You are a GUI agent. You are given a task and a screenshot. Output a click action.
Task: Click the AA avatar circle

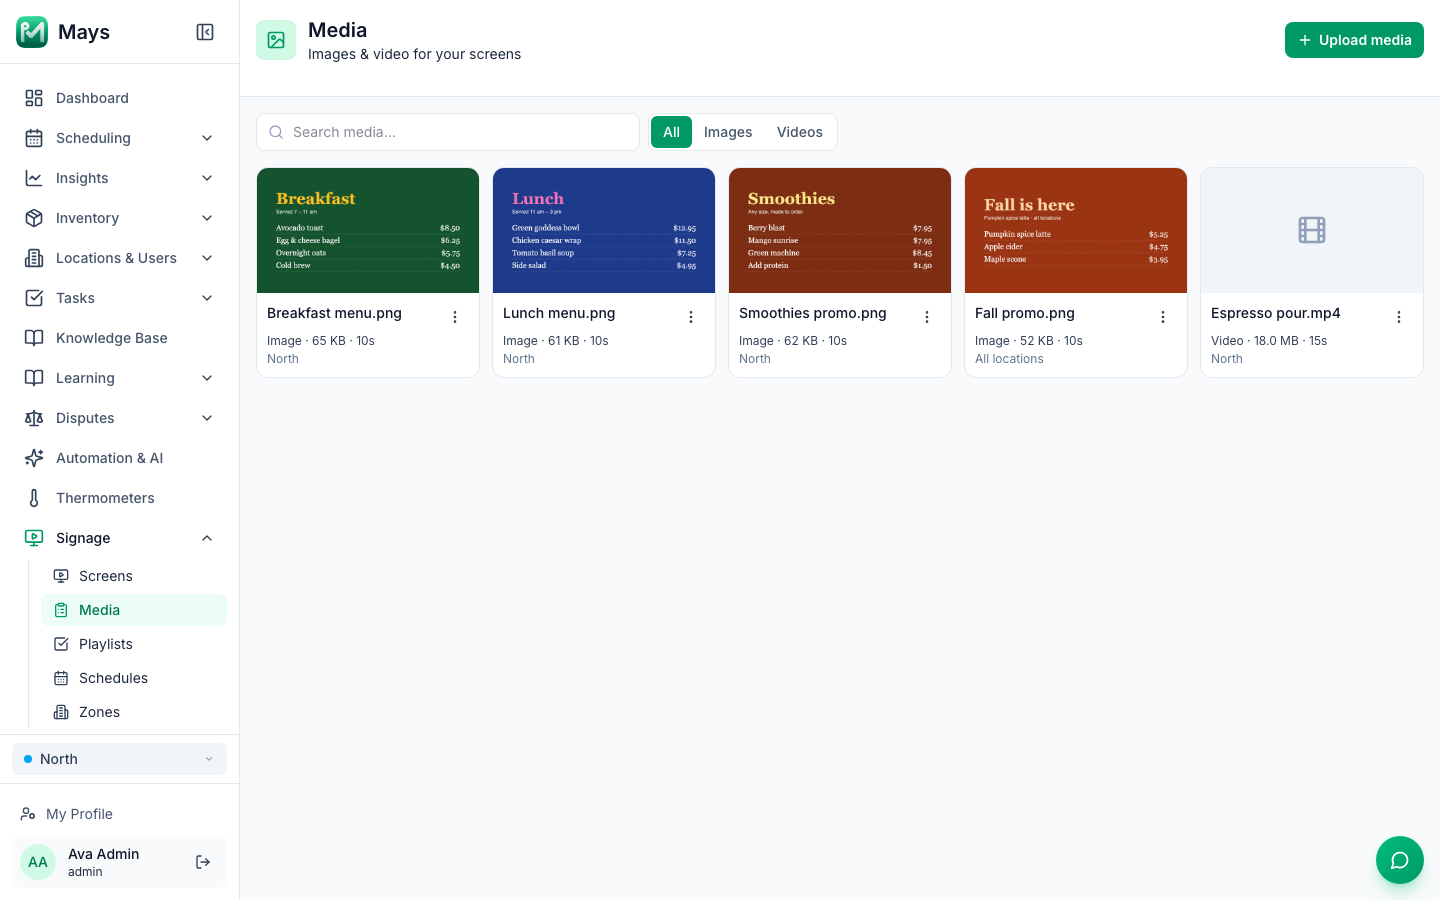pyautogui.click(x=38, y=862)
